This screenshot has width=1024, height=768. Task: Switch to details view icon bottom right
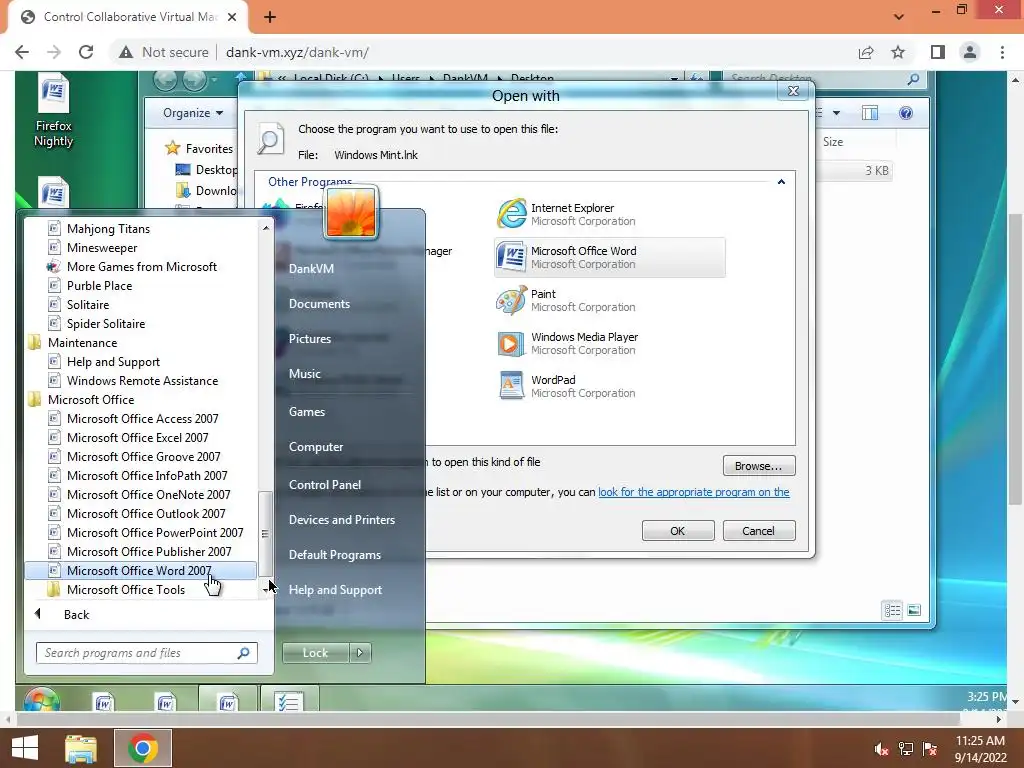pyautogui.click(x=892, y=611)
